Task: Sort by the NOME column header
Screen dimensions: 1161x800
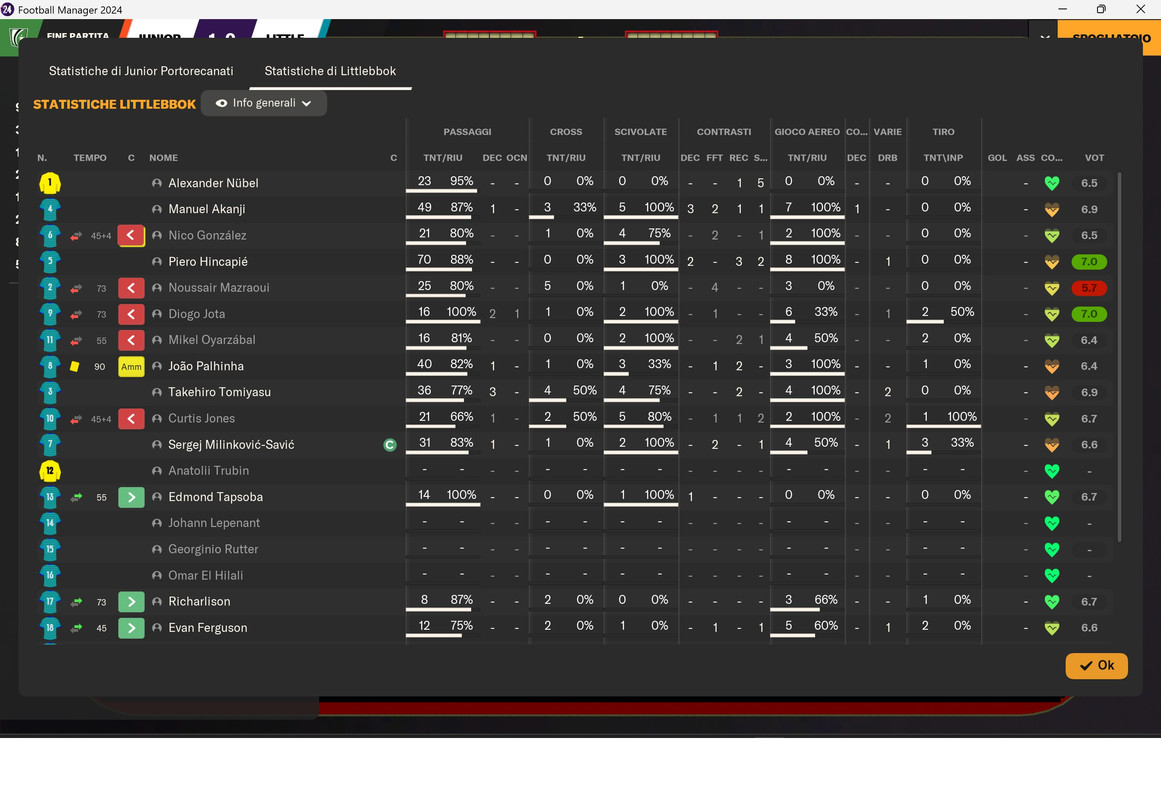Action: click(163, 158)
